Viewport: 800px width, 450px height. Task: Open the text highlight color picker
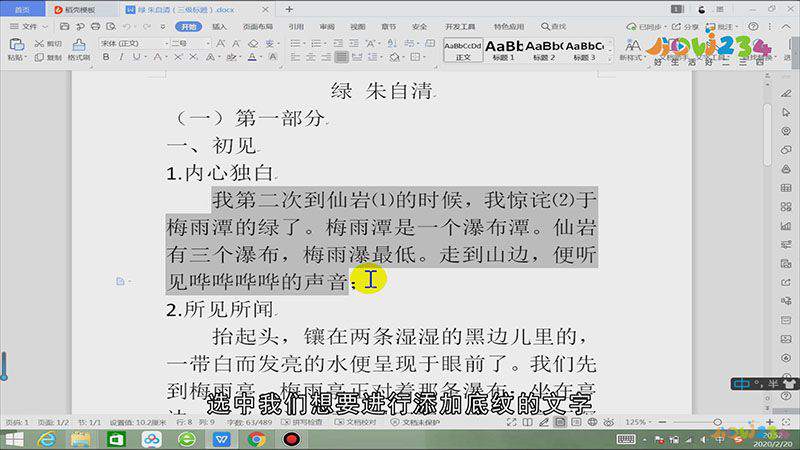click(x=232, y=57)
